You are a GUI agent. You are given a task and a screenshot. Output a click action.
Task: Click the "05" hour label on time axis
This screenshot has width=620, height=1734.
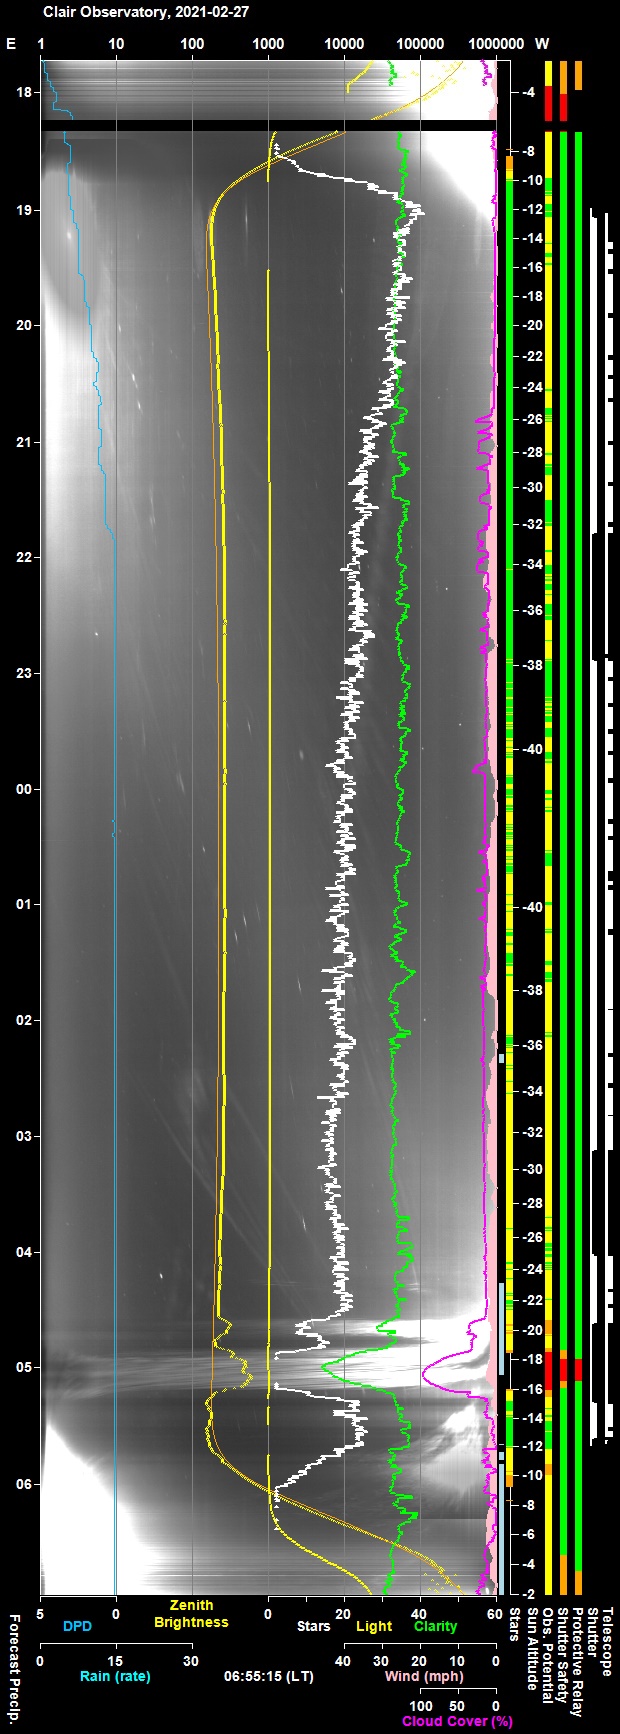click(24, 1367)
